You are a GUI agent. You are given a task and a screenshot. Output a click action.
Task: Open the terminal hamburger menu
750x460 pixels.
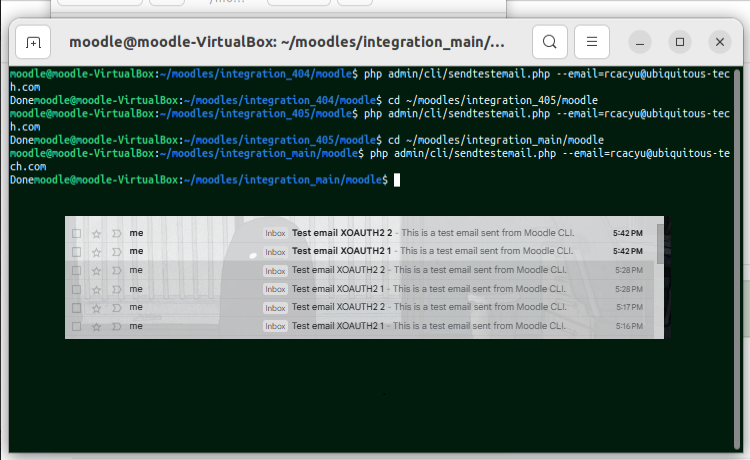(x=592, y=42)
